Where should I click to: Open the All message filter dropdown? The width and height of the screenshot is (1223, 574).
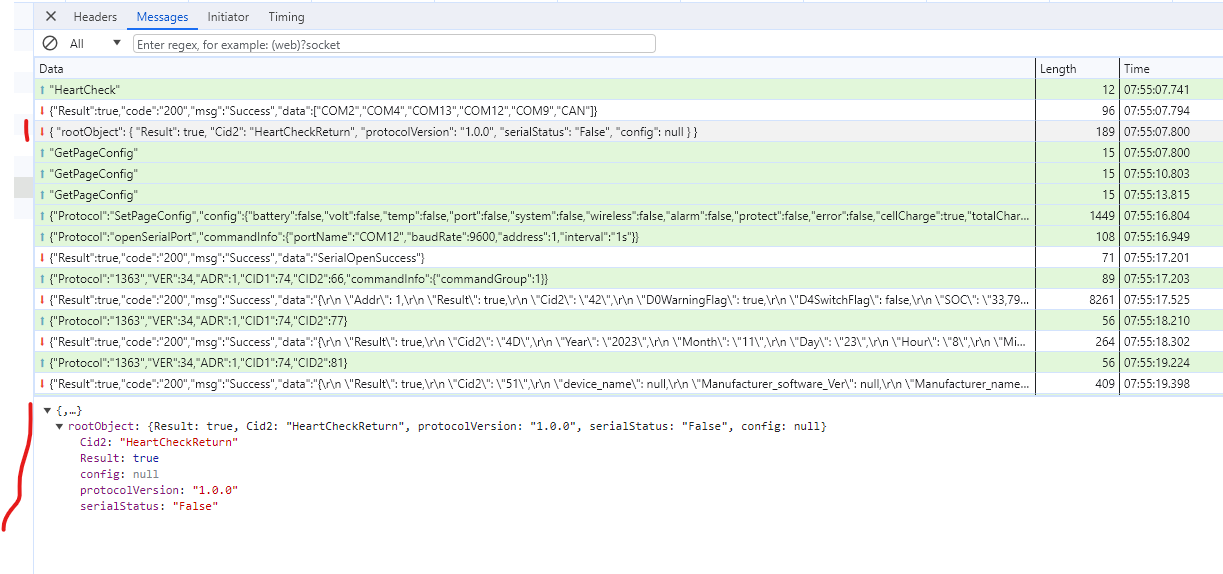pyautogui.click(x=95, y=44)
